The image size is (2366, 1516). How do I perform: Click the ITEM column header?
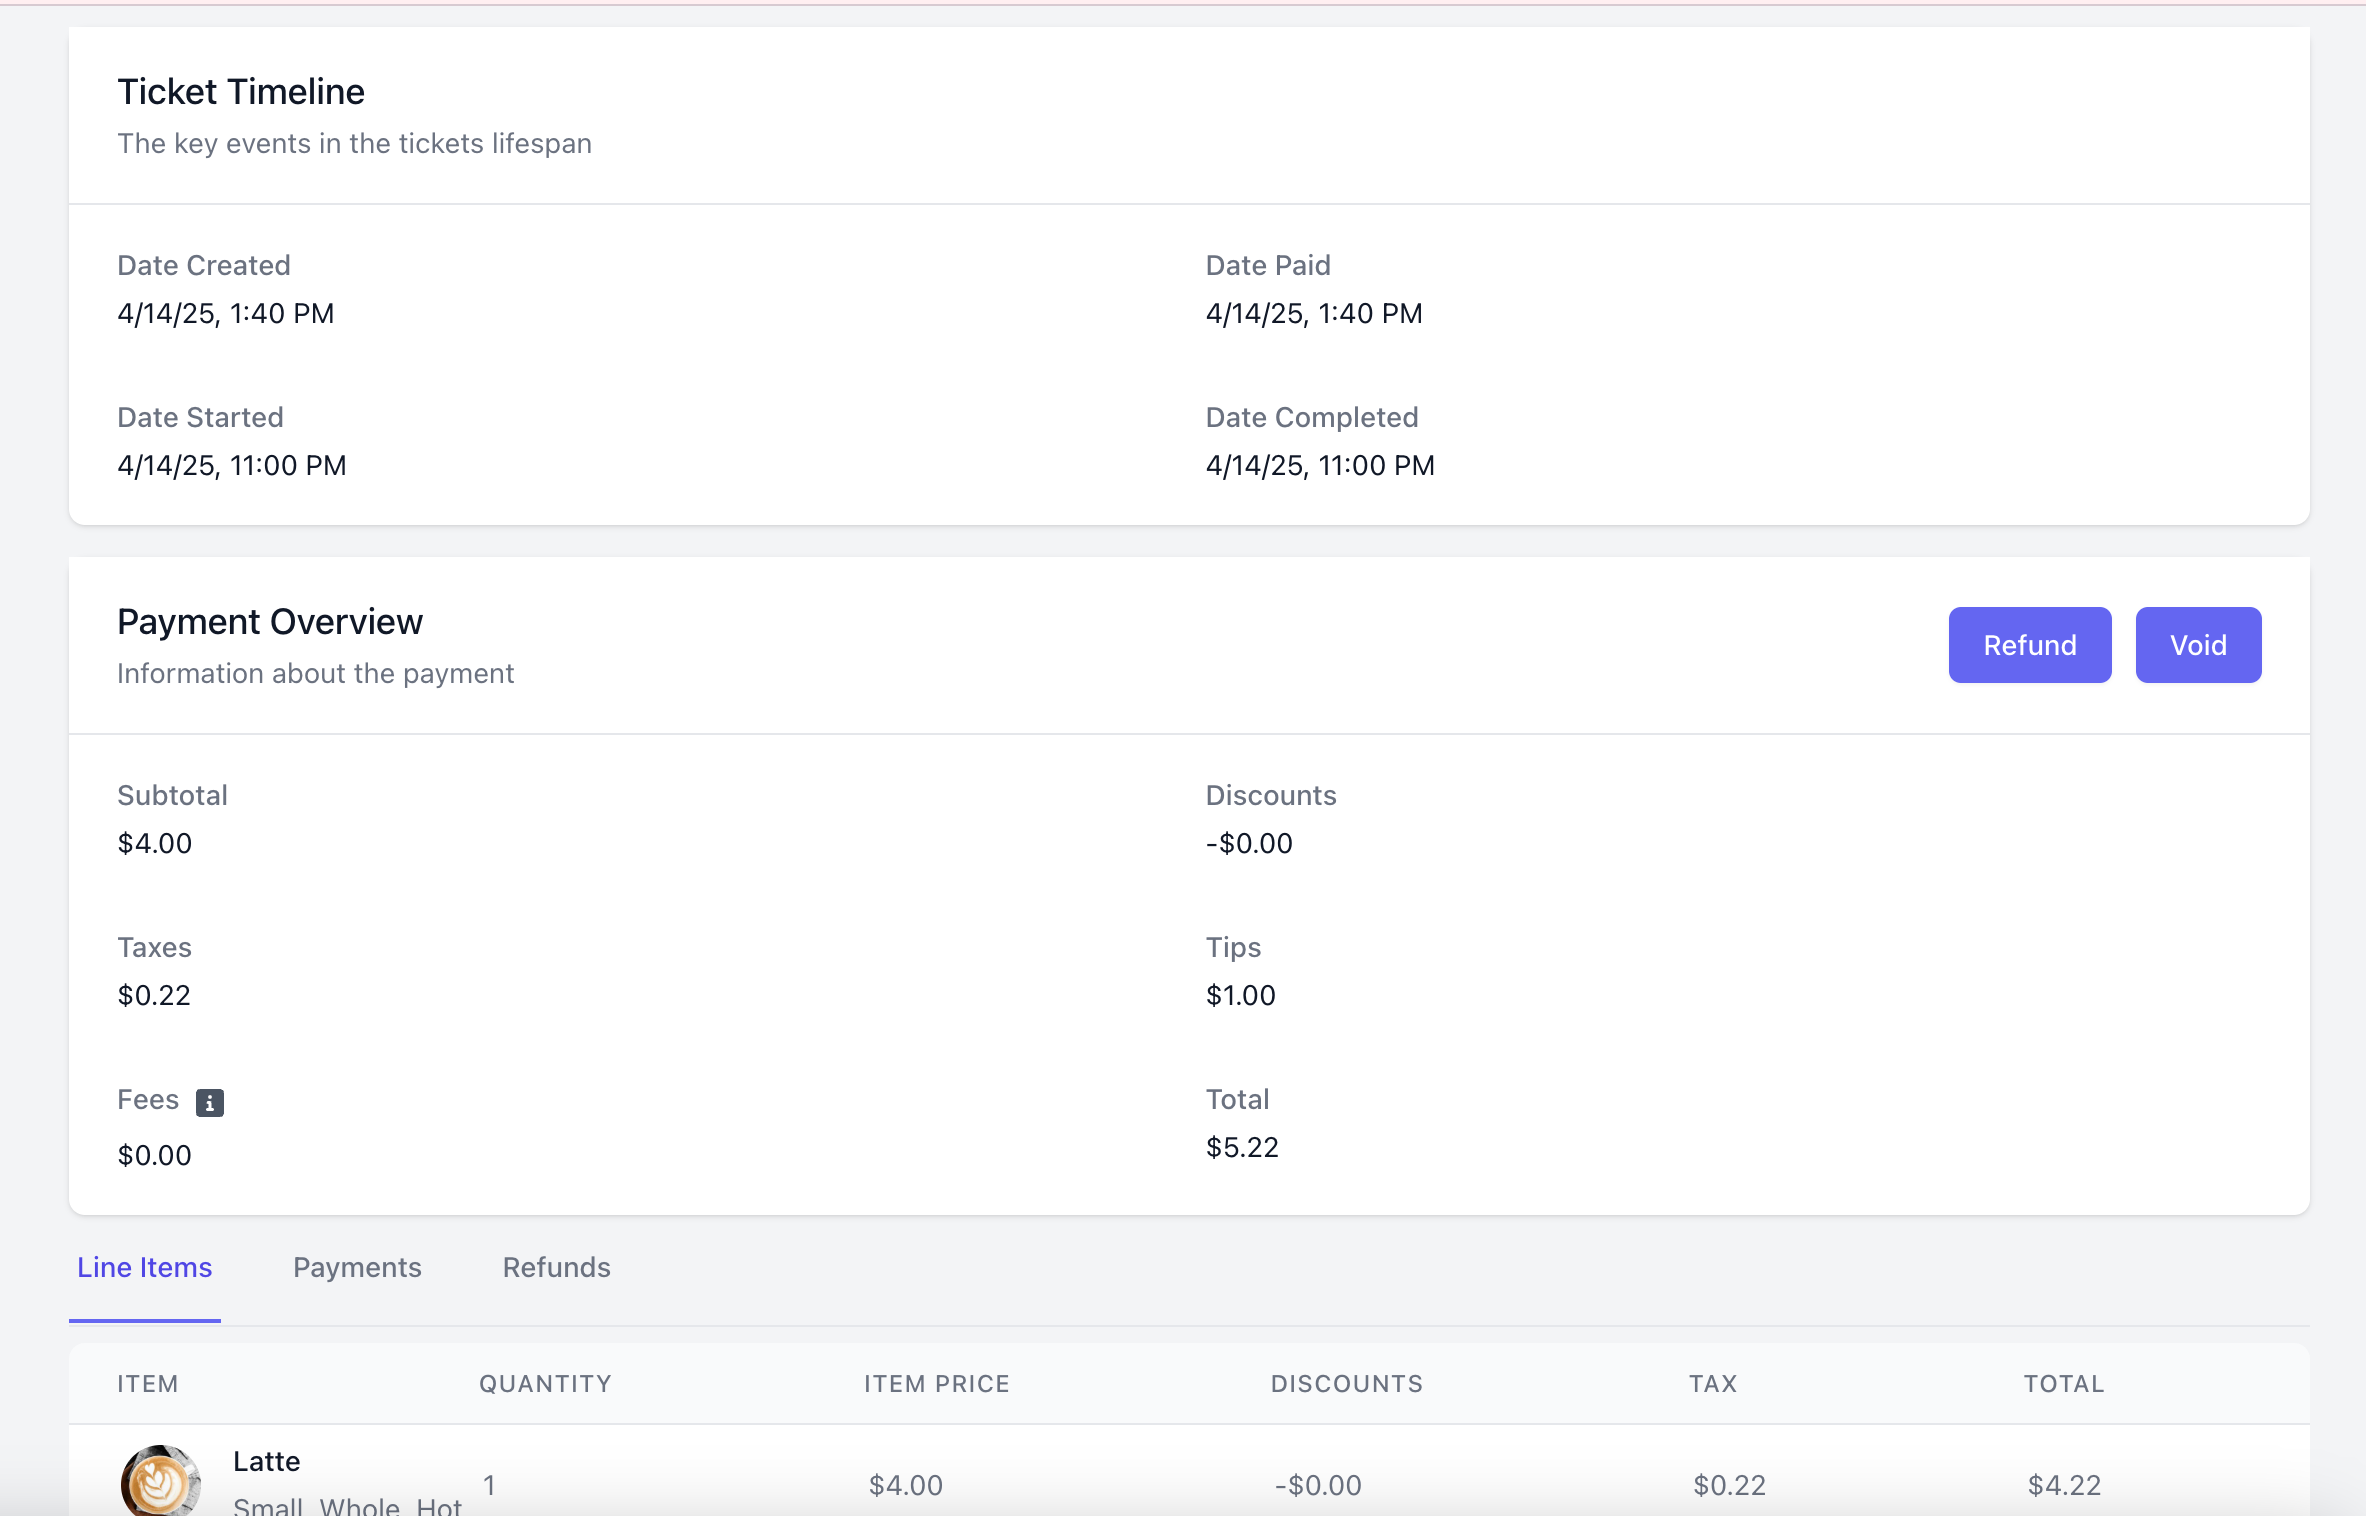[x=148, y=1383]
